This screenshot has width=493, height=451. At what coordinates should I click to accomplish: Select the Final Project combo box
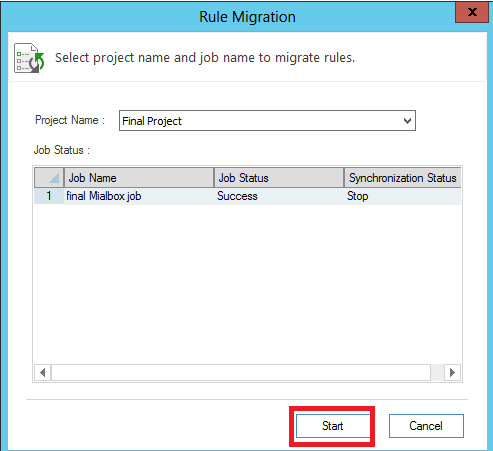point(267,121)
